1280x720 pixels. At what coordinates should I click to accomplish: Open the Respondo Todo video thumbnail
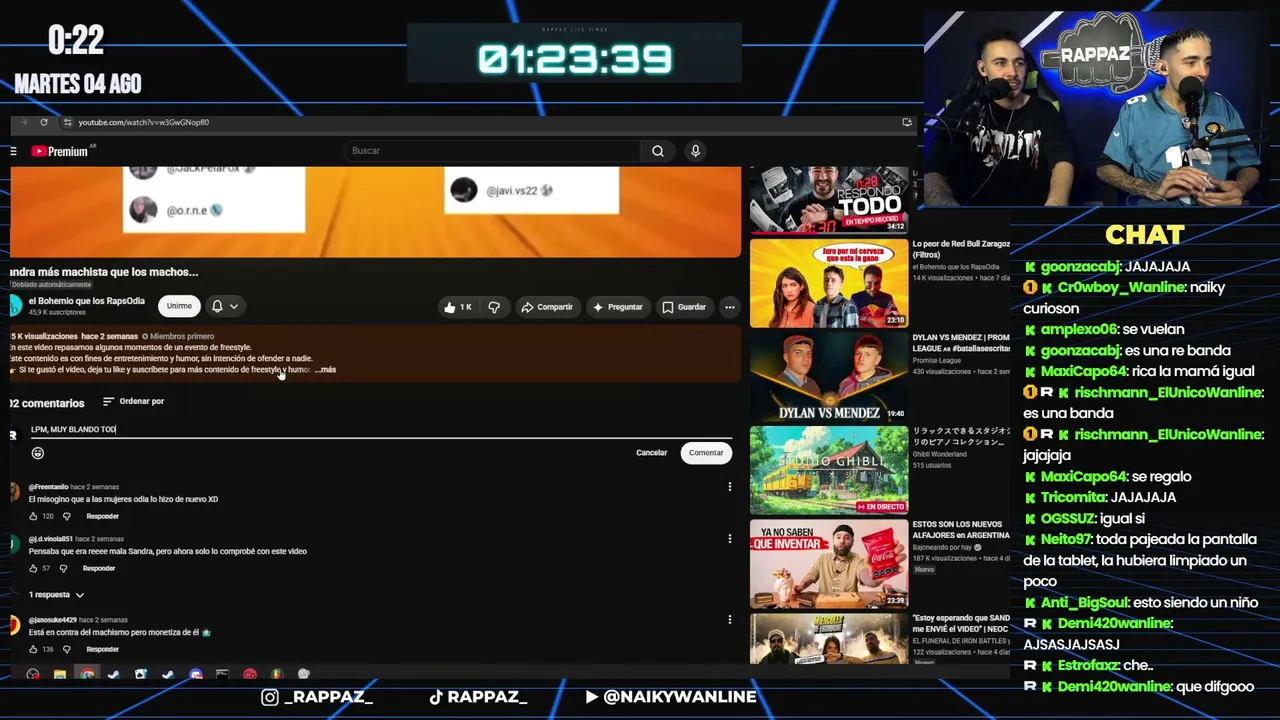pyautogui.click(x=829, y=200)
